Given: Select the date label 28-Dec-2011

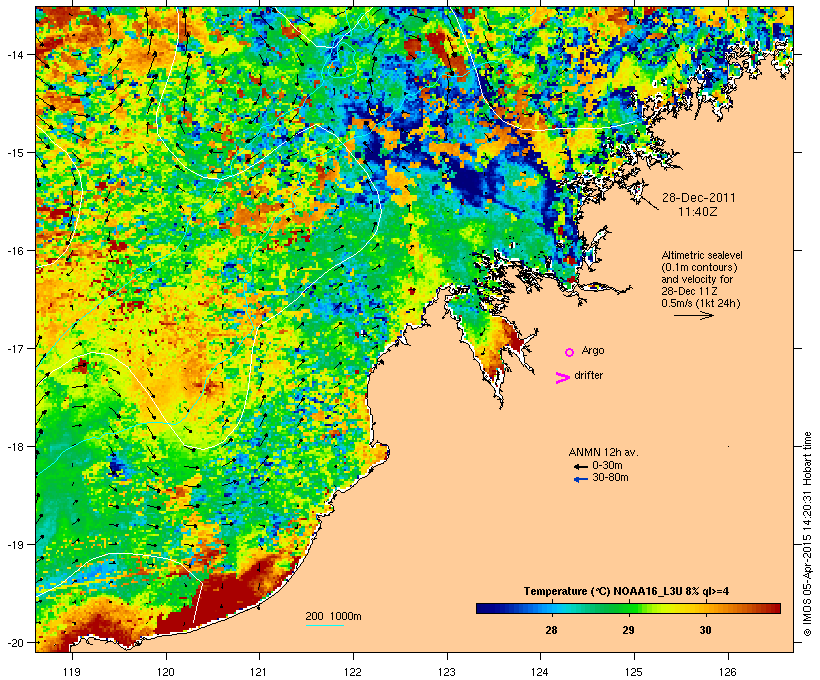Looking at the screenshot, I should [x=699, y=198].
